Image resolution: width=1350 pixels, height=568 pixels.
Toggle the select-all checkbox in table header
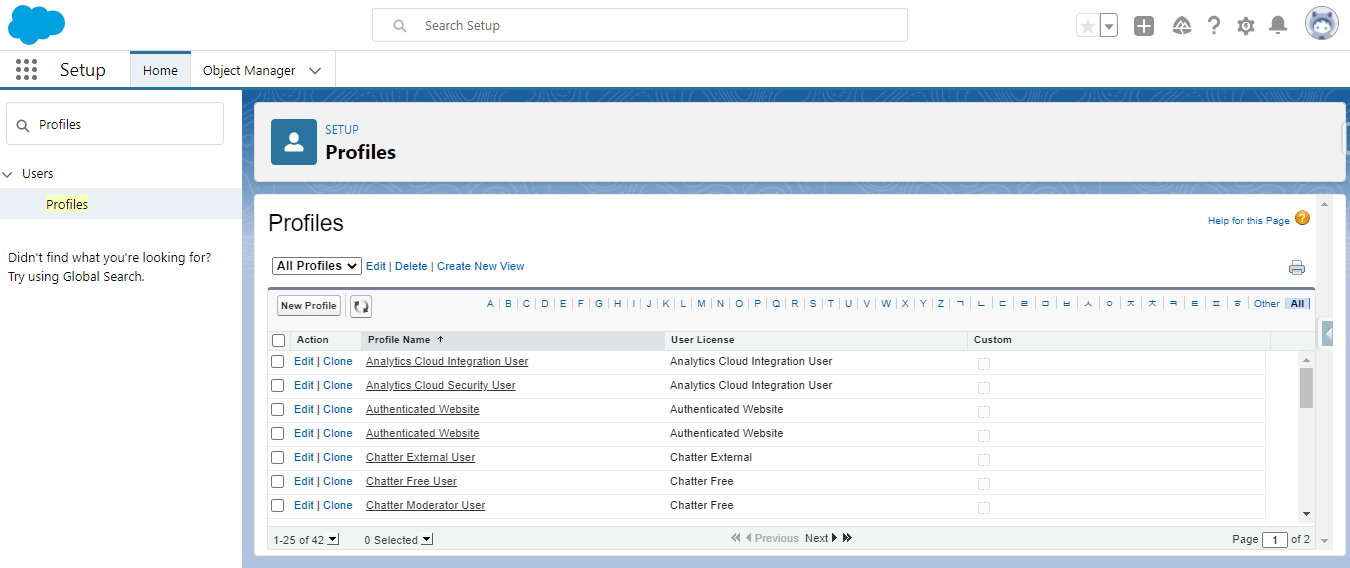pyautogui.click(x=279, y=340)
